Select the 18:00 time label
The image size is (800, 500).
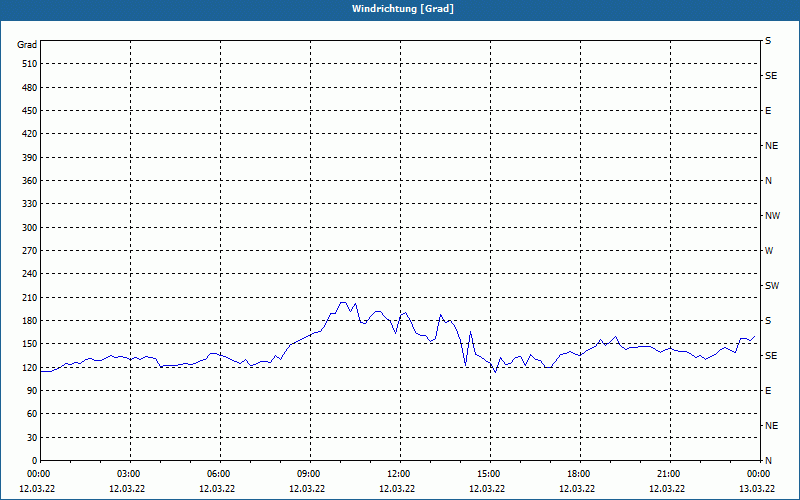coord(580,474)
